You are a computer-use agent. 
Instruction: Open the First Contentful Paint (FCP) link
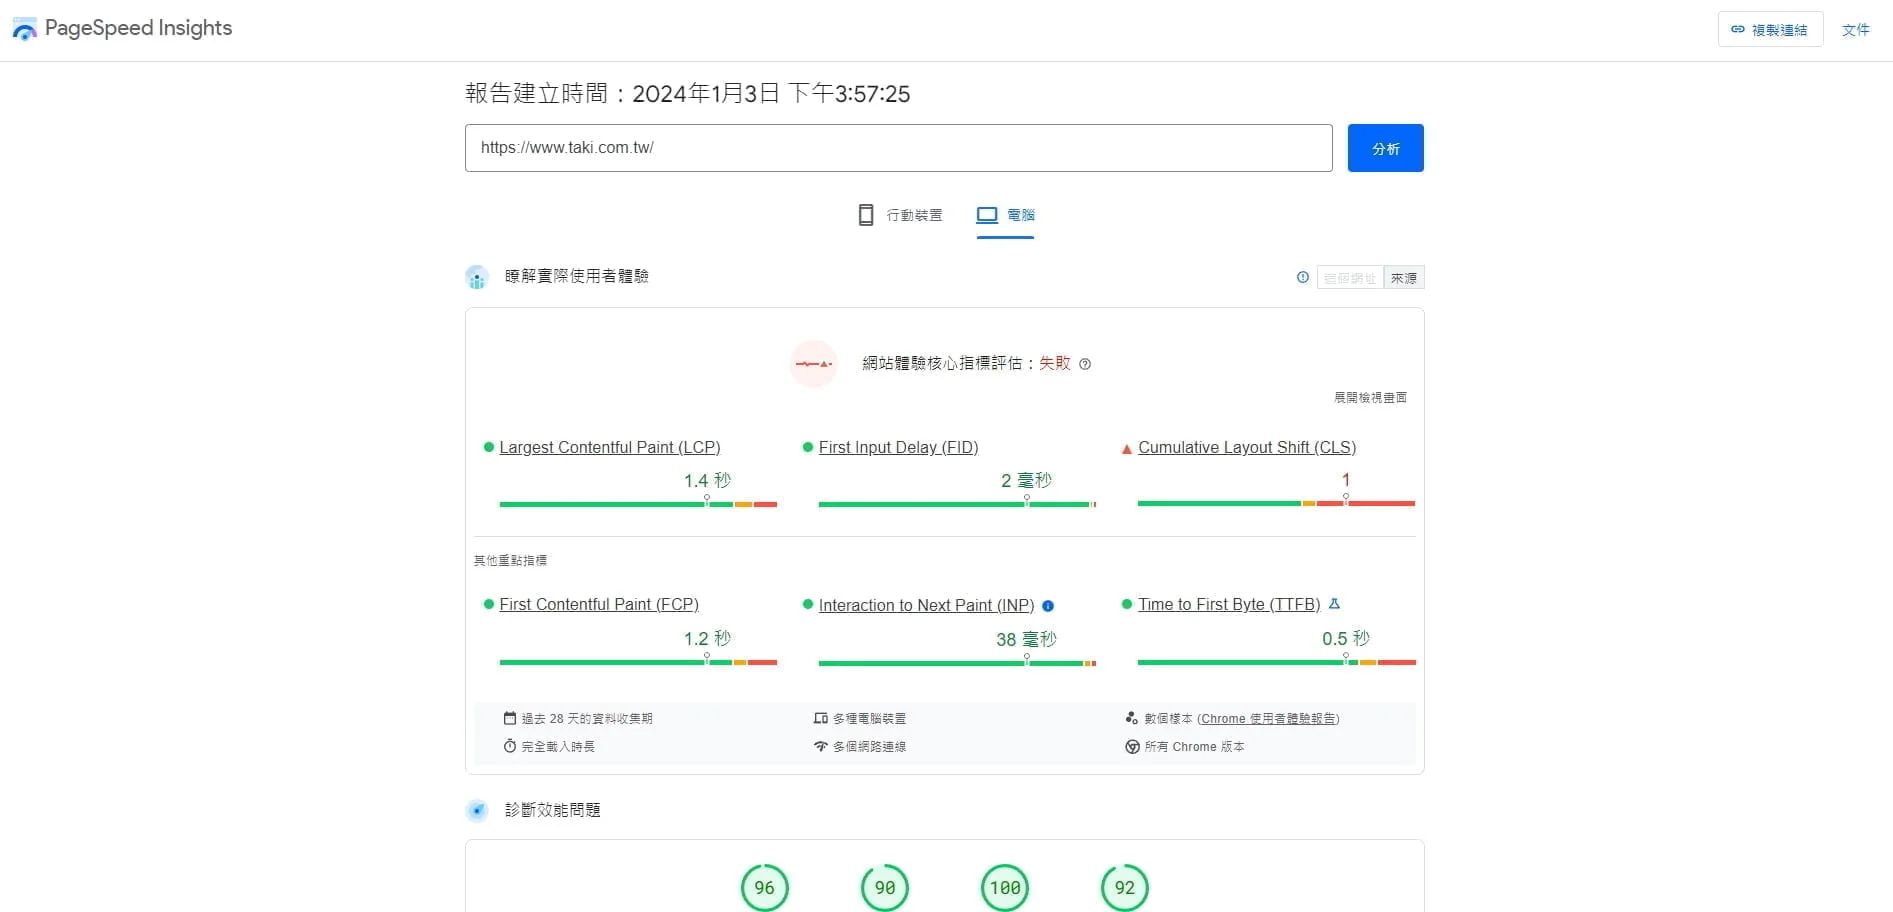(599, 604)
